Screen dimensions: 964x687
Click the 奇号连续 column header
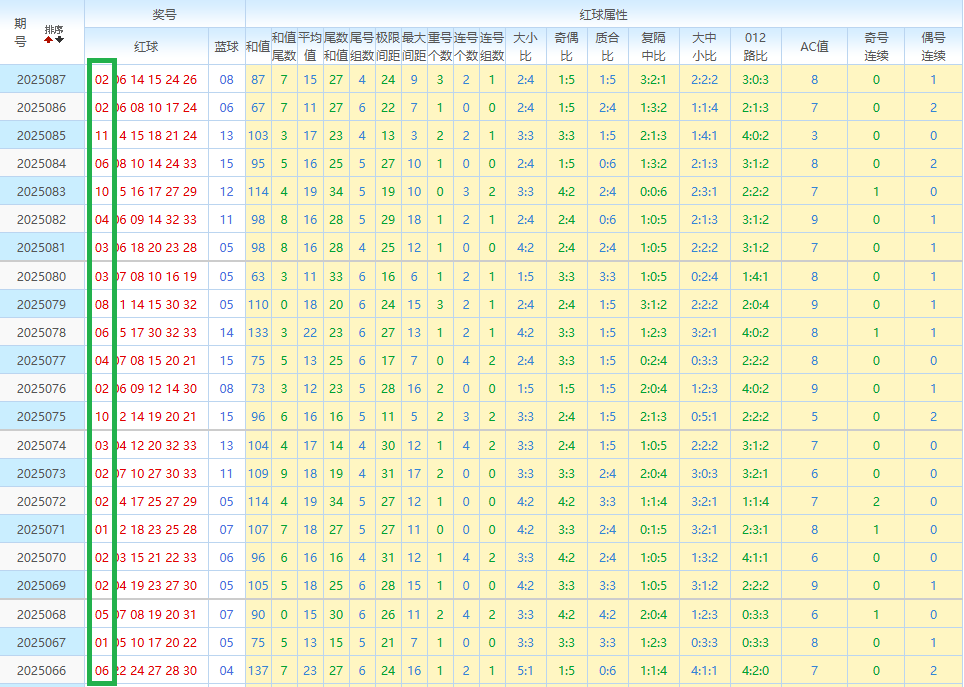click(x=876, y=46)
